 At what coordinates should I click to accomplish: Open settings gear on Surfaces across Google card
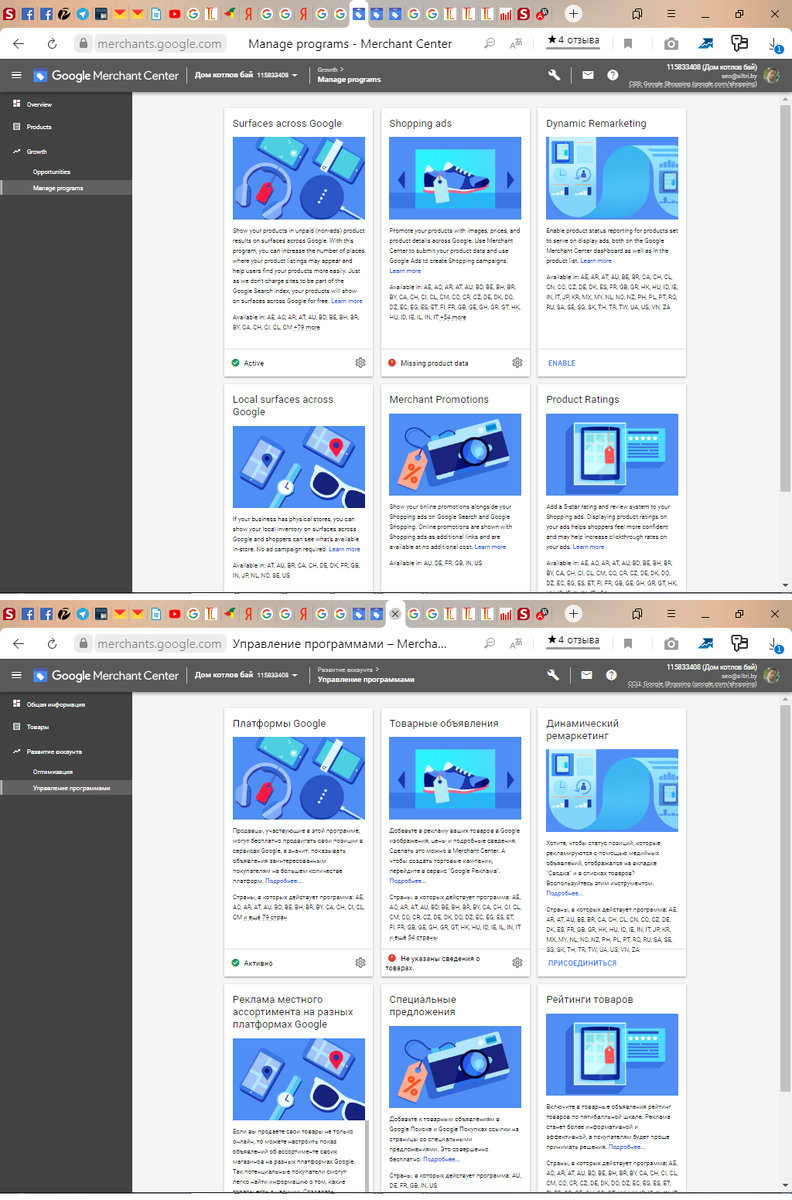[x=360, y=363]
